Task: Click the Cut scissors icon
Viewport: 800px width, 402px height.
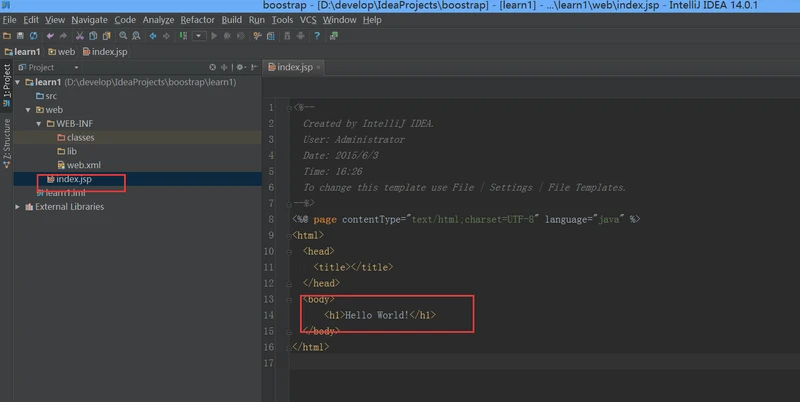Action: coord(80,36)
